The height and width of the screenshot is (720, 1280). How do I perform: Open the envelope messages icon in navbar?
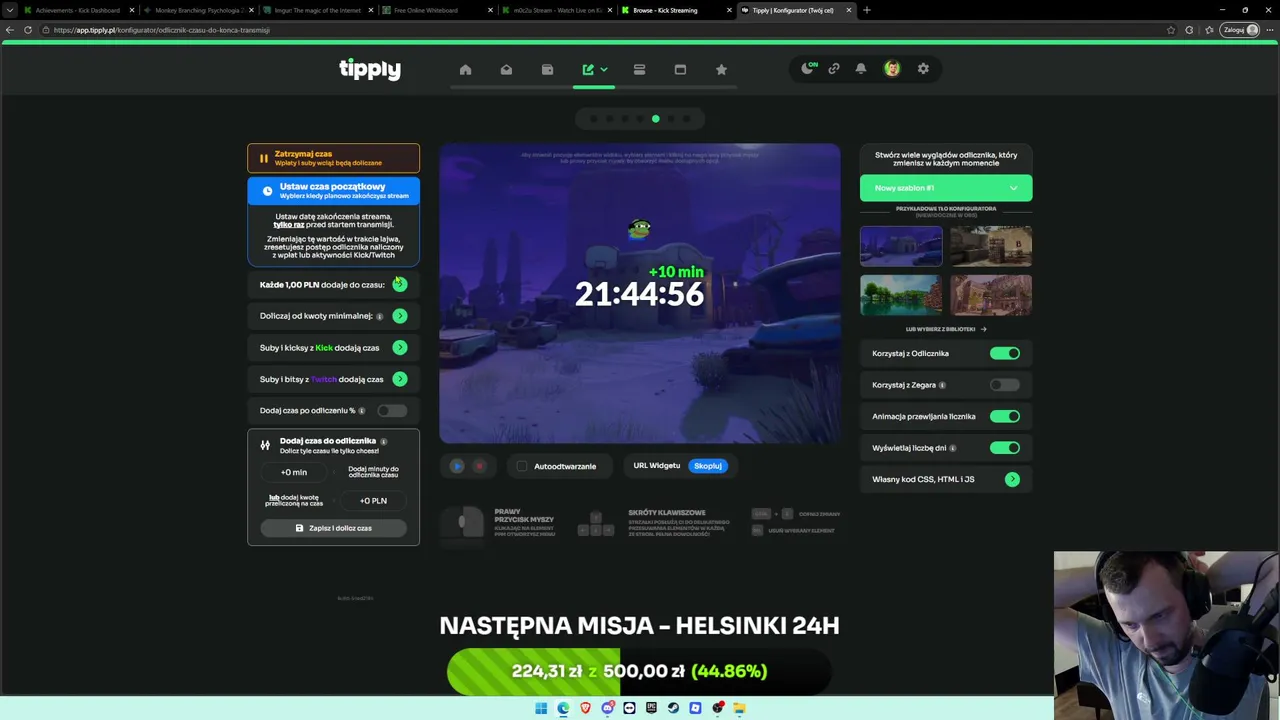pos(506,69)
